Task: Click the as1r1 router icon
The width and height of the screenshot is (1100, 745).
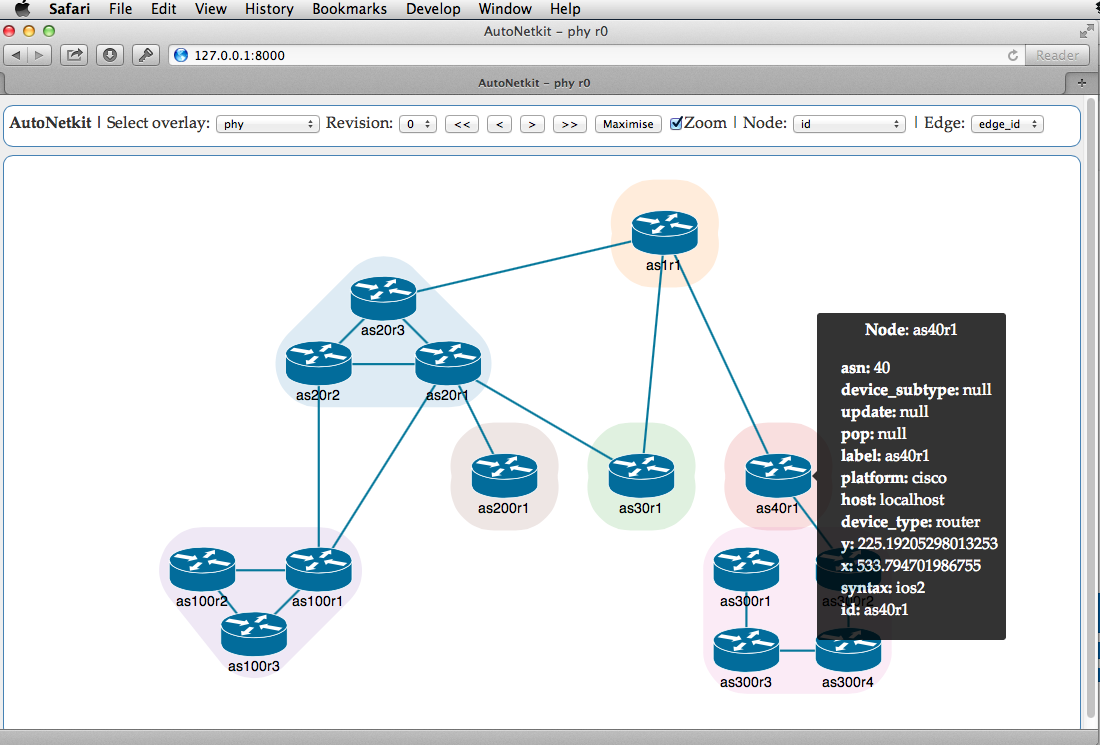Action: pyautogui.click(x=664, y=232)
